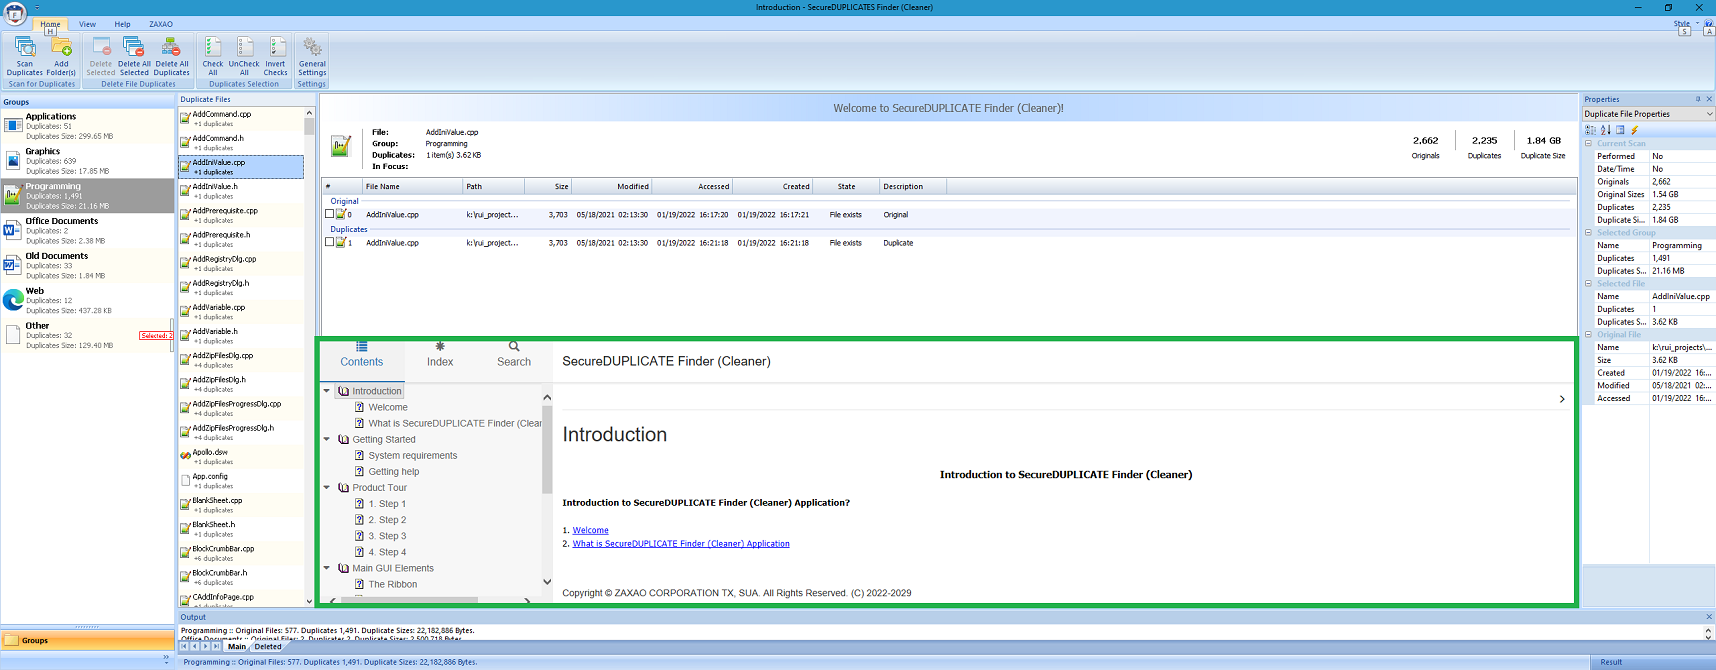Collapse the Main GUI Elements tree node
The image size is (1716, 670).
coord(327,568)
